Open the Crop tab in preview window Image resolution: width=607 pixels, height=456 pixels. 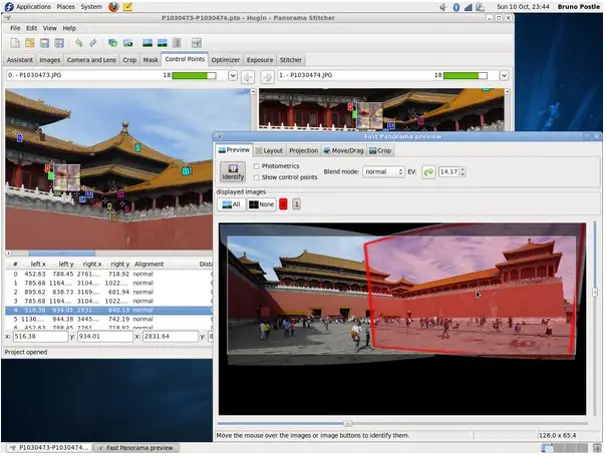pos(381,151)
